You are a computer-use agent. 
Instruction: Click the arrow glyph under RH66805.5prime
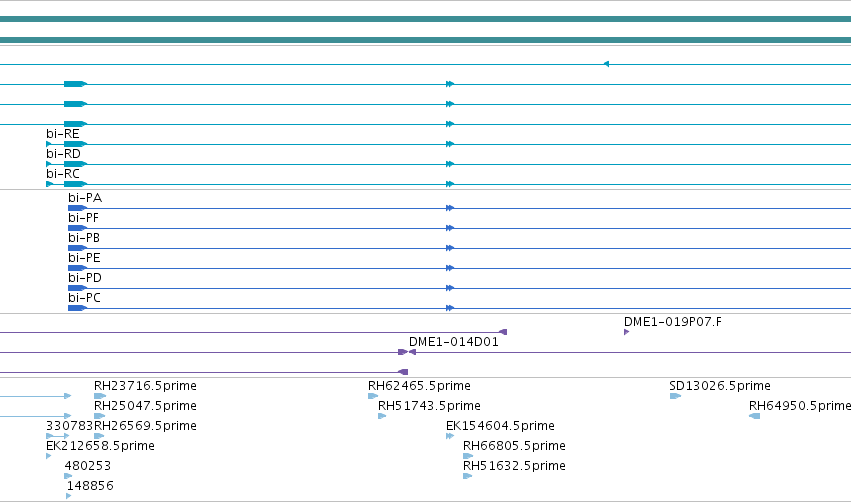click(x=468, y=456)
